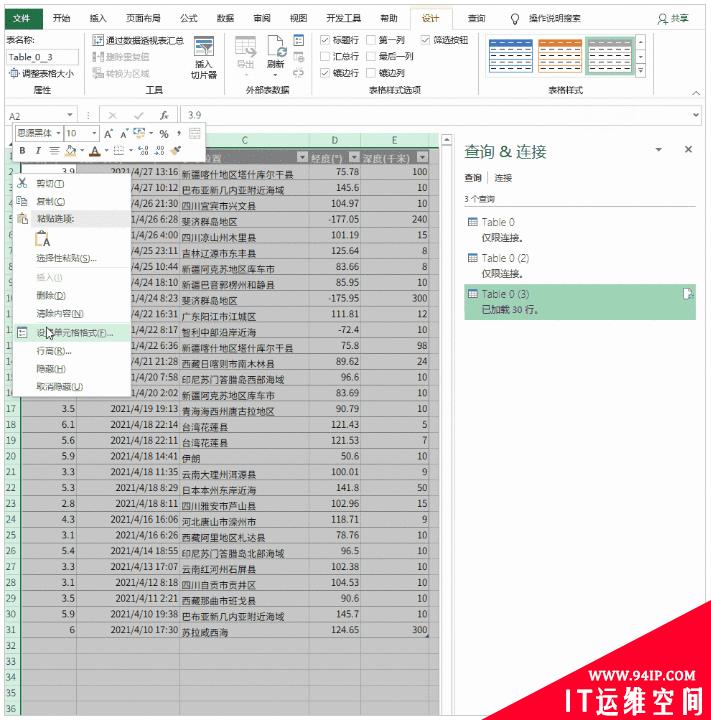This screenshot has height=720, width=711.
Task: Click table name field Table_0__3
Action: click(x=42, y=57)
